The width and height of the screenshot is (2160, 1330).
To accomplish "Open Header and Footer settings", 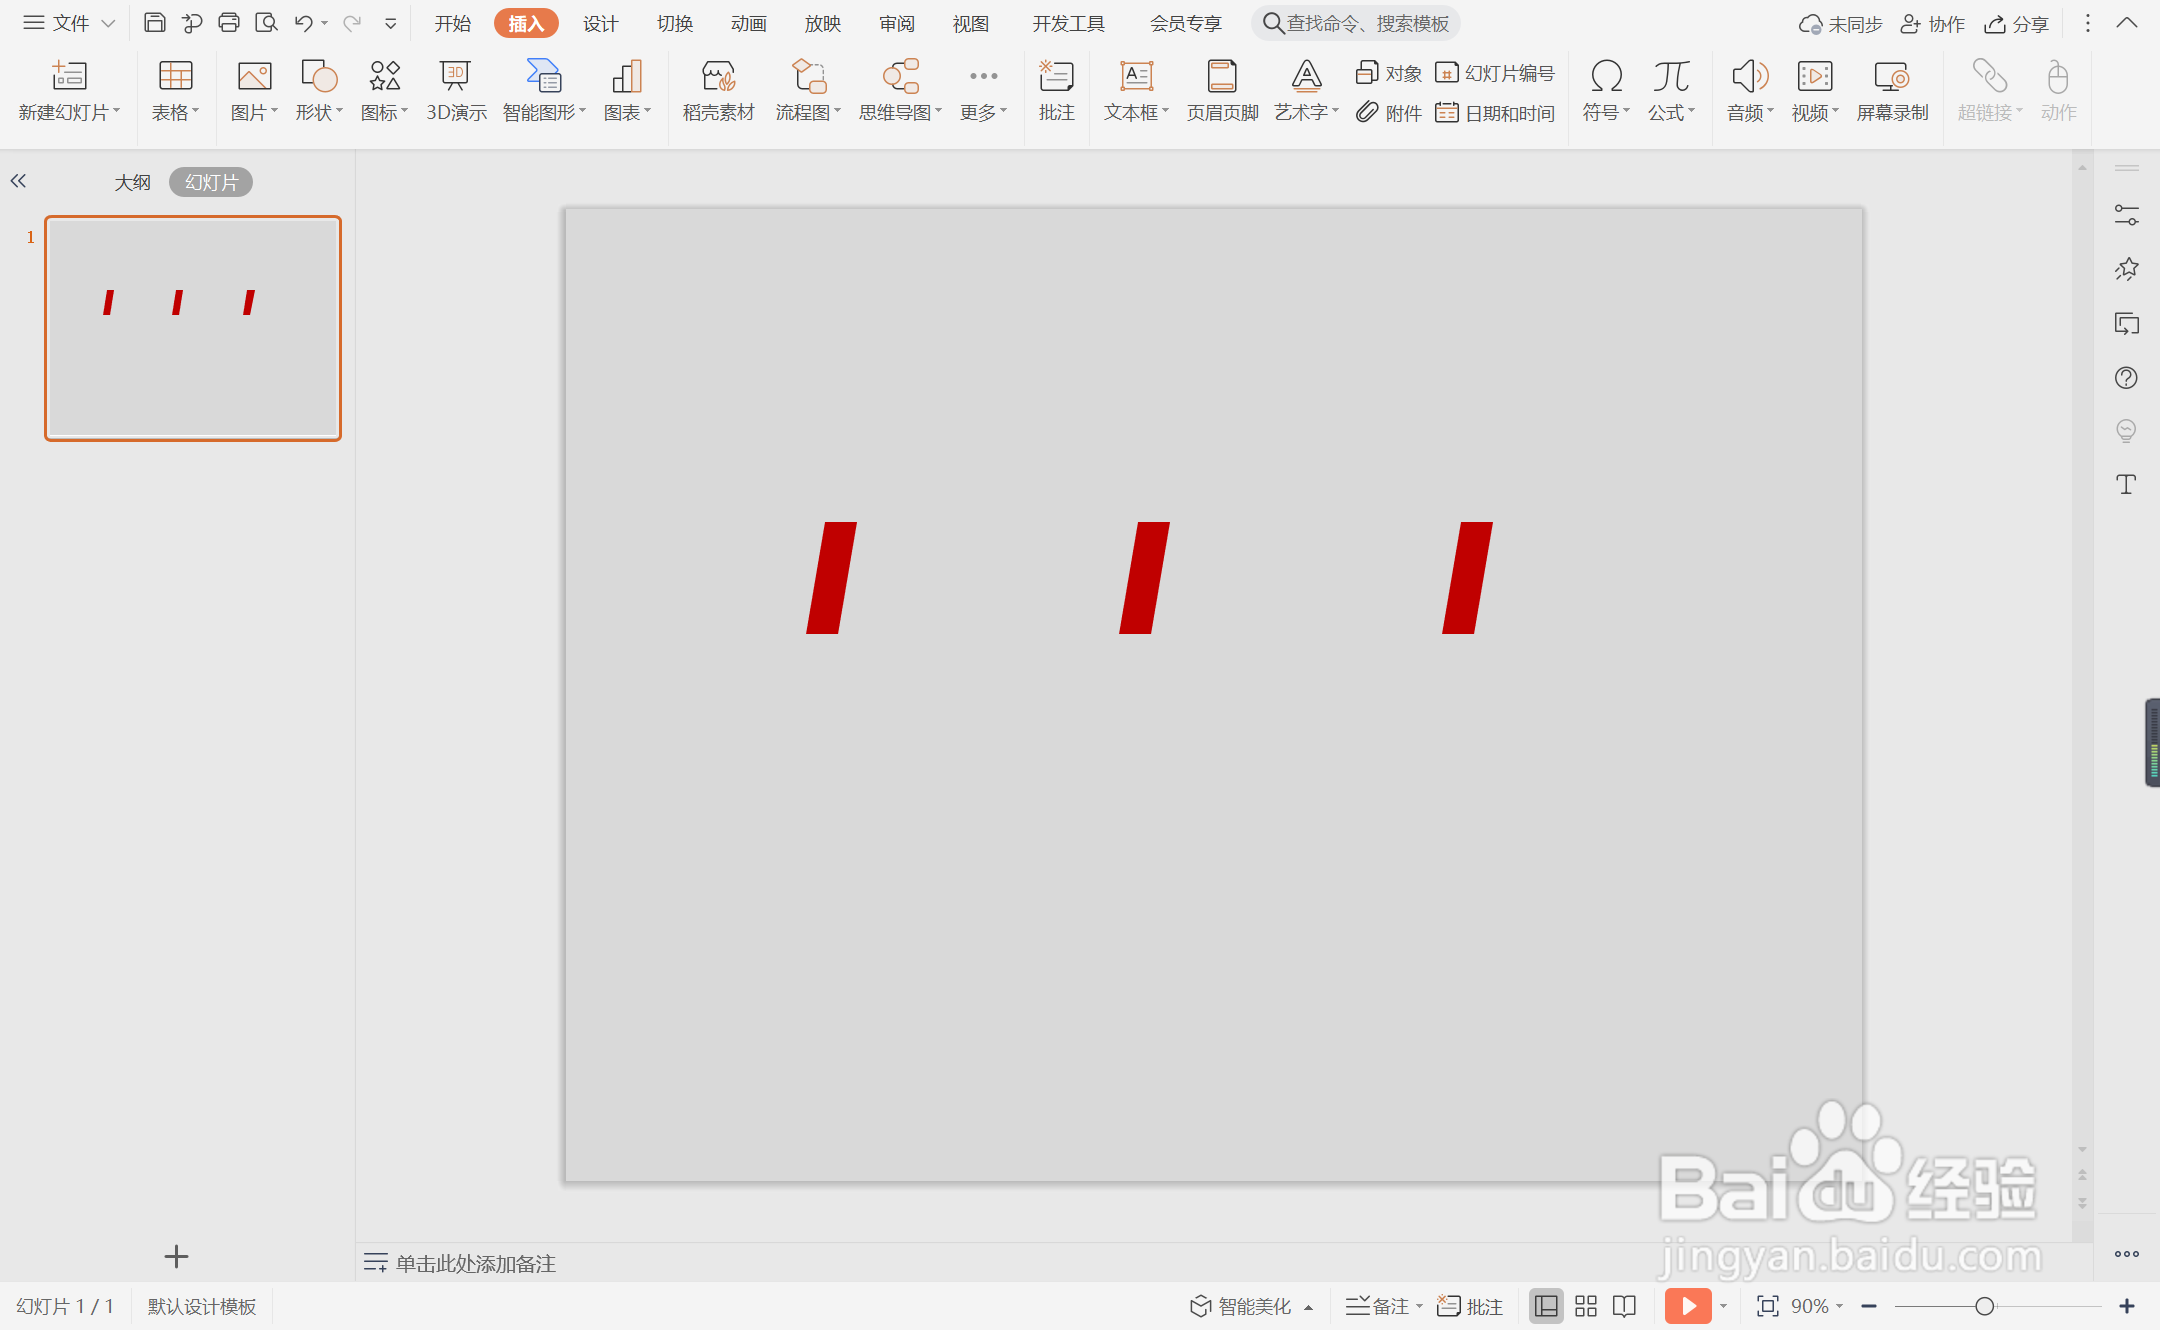I will point(1222,90).
